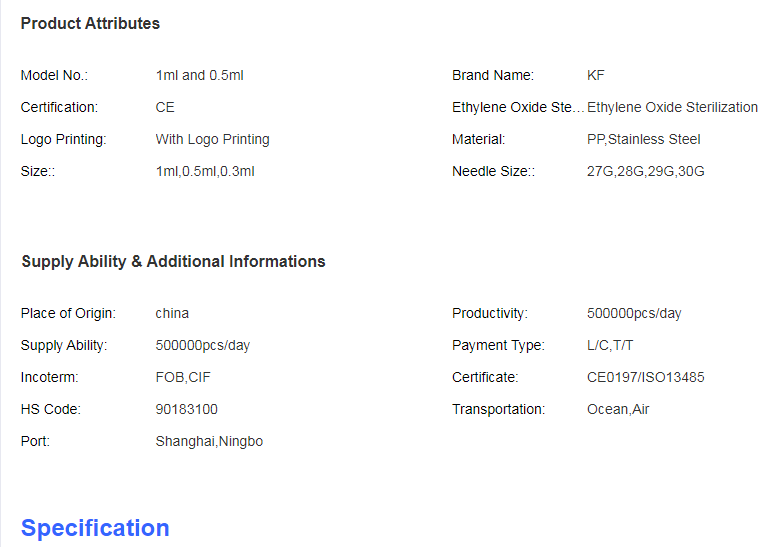This screenshot has width=768, height=547.
Task: Click the Product Attributes heading
Action: [90, 24]
